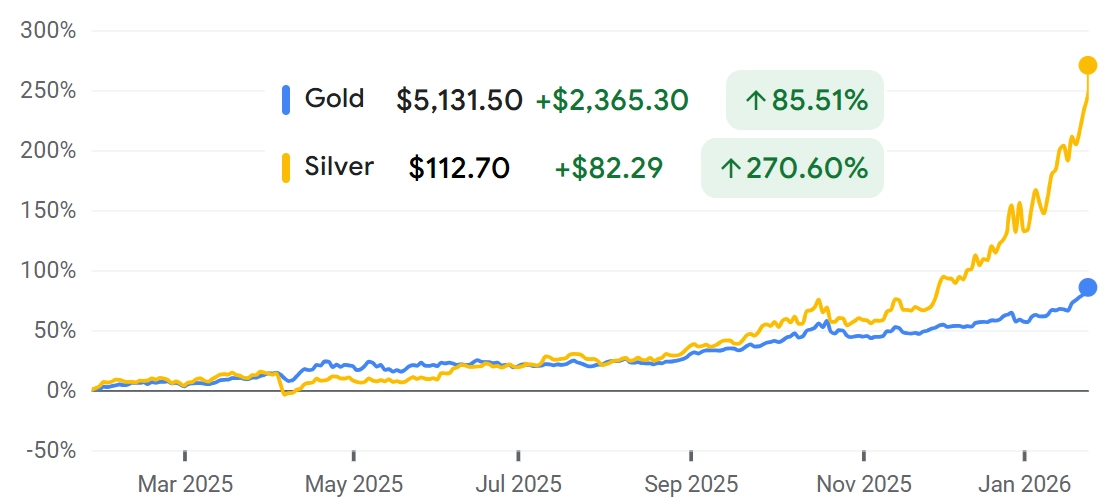Click the Silver change value +$82.29

tap(608, 168)
